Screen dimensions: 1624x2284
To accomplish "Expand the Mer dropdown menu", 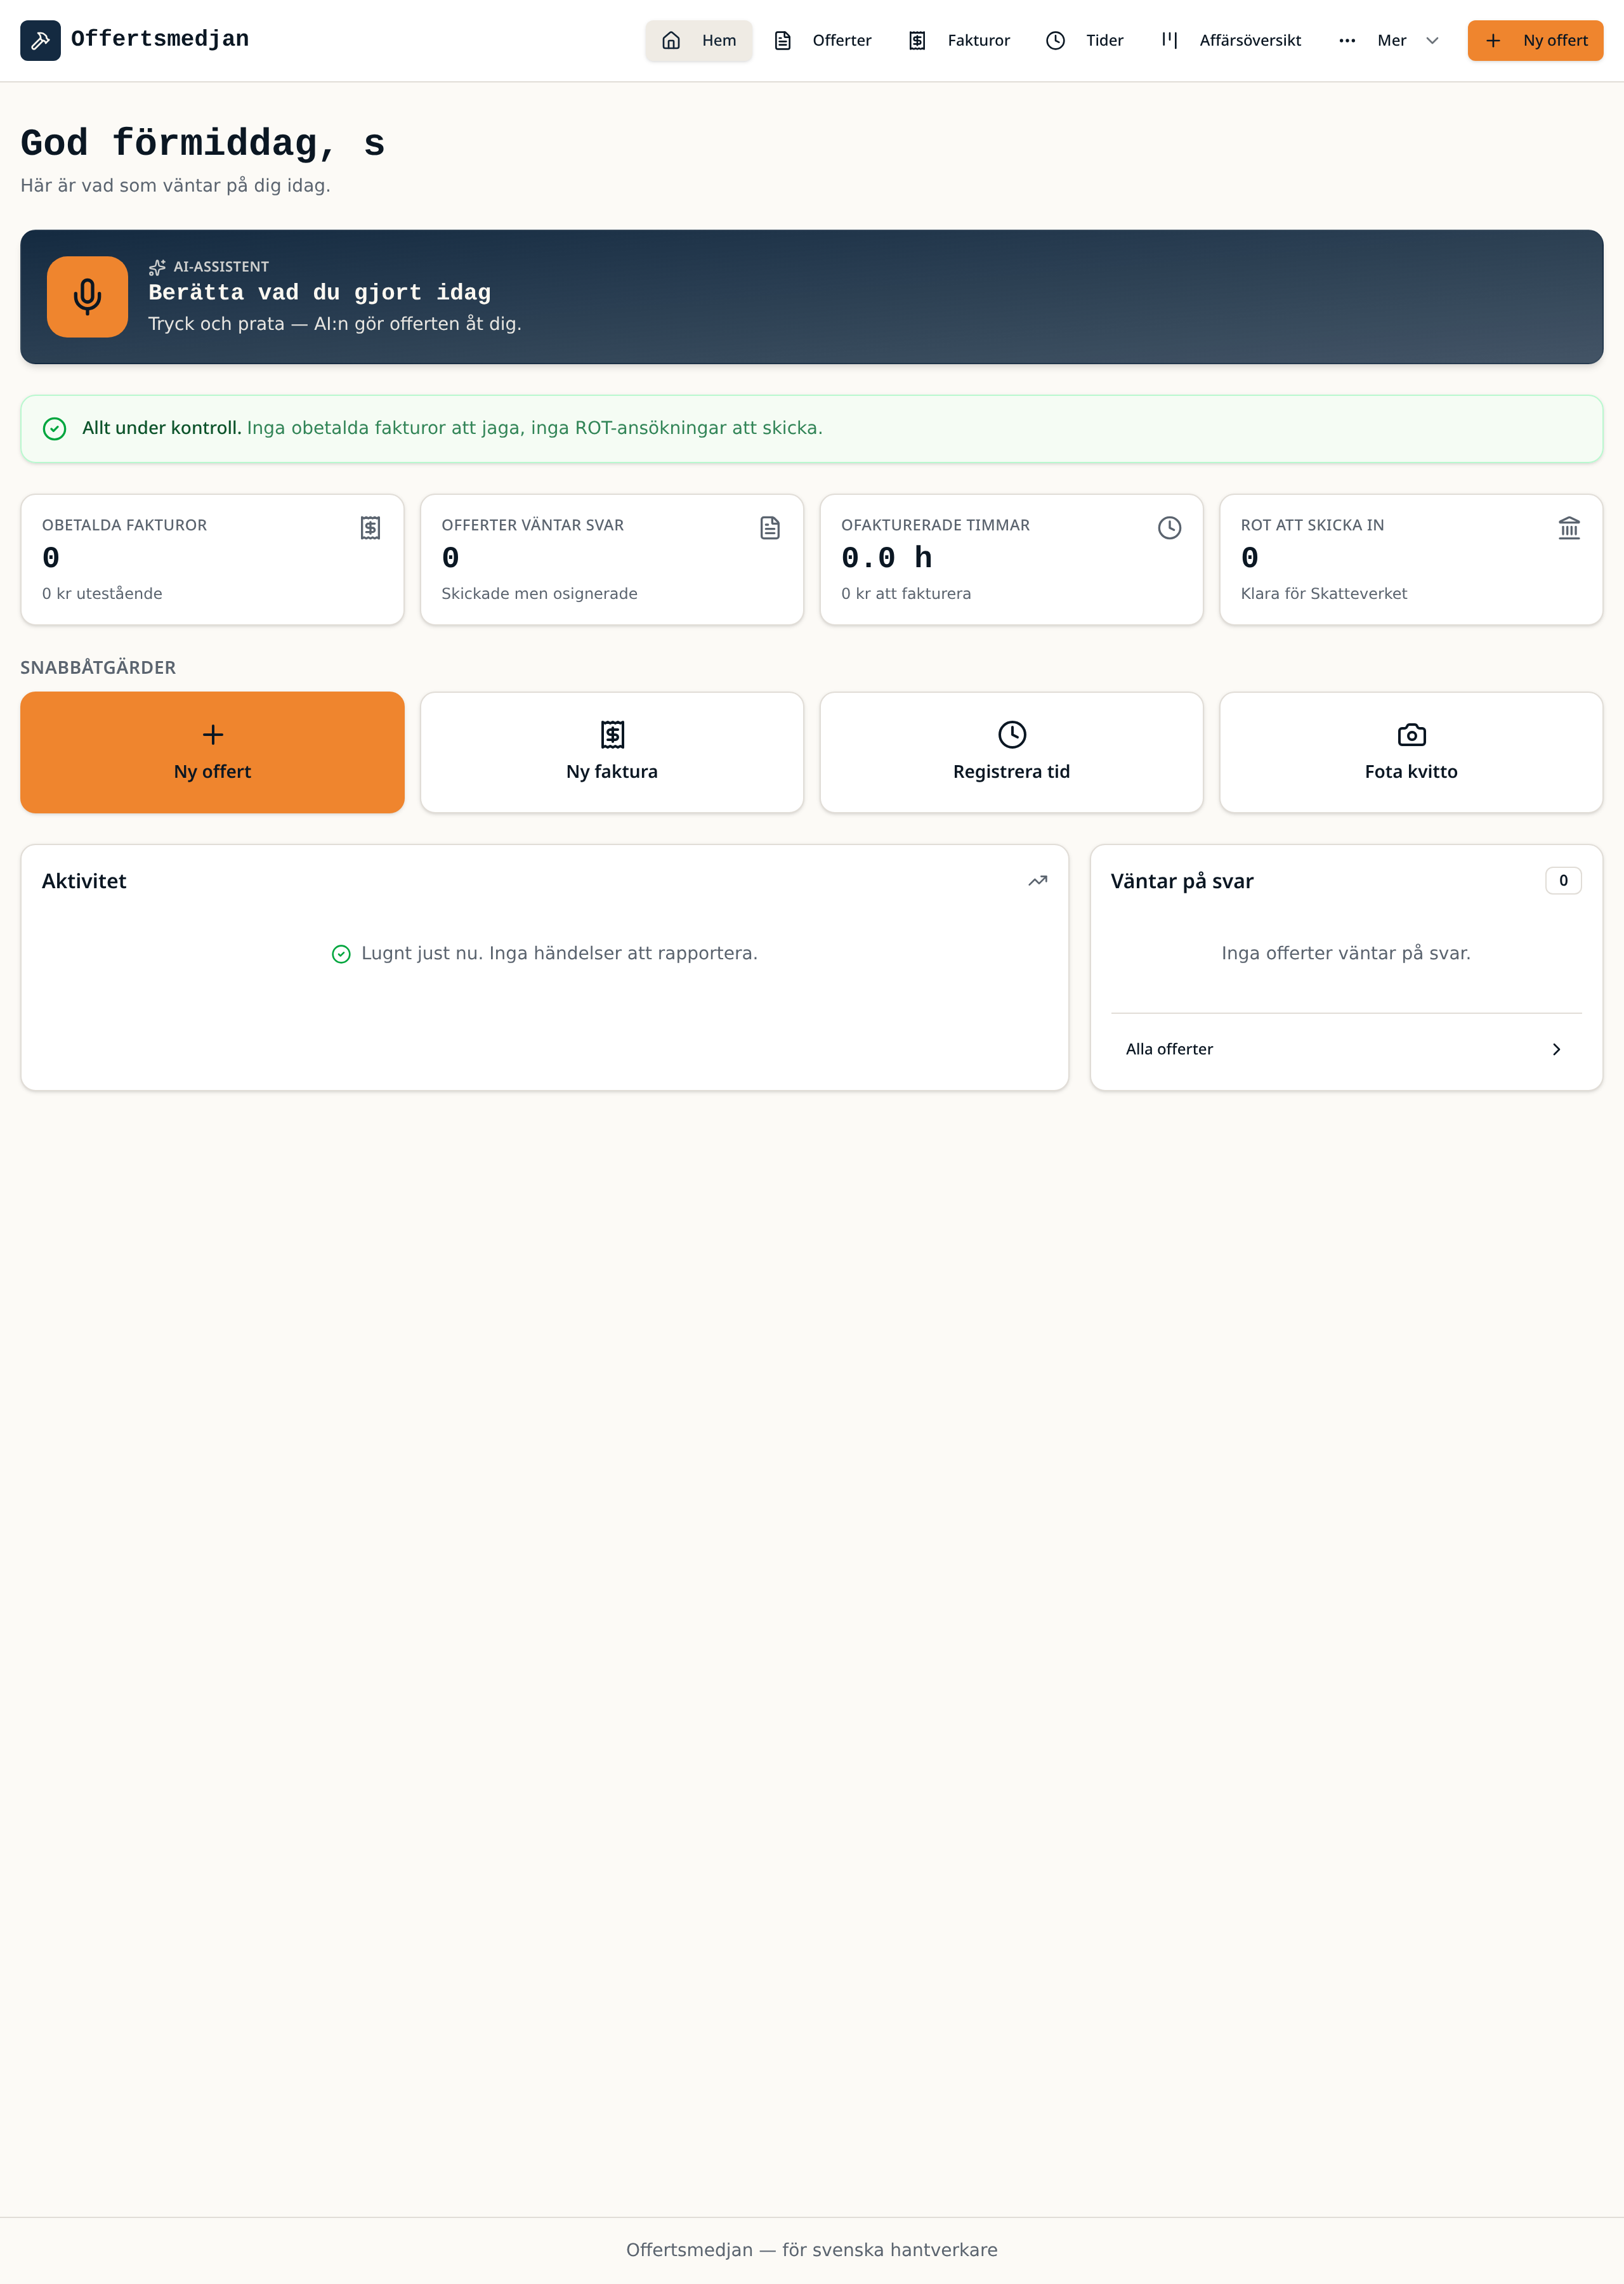I will (x=1389, y=40).
